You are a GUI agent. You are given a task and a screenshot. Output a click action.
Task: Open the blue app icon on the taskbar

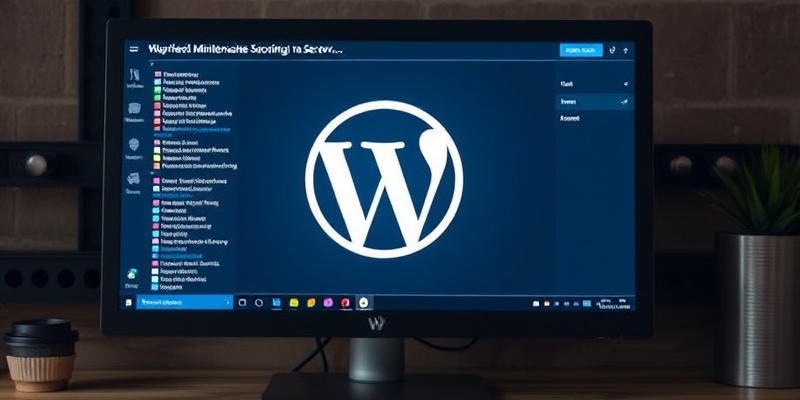click(x=276, y=303)
